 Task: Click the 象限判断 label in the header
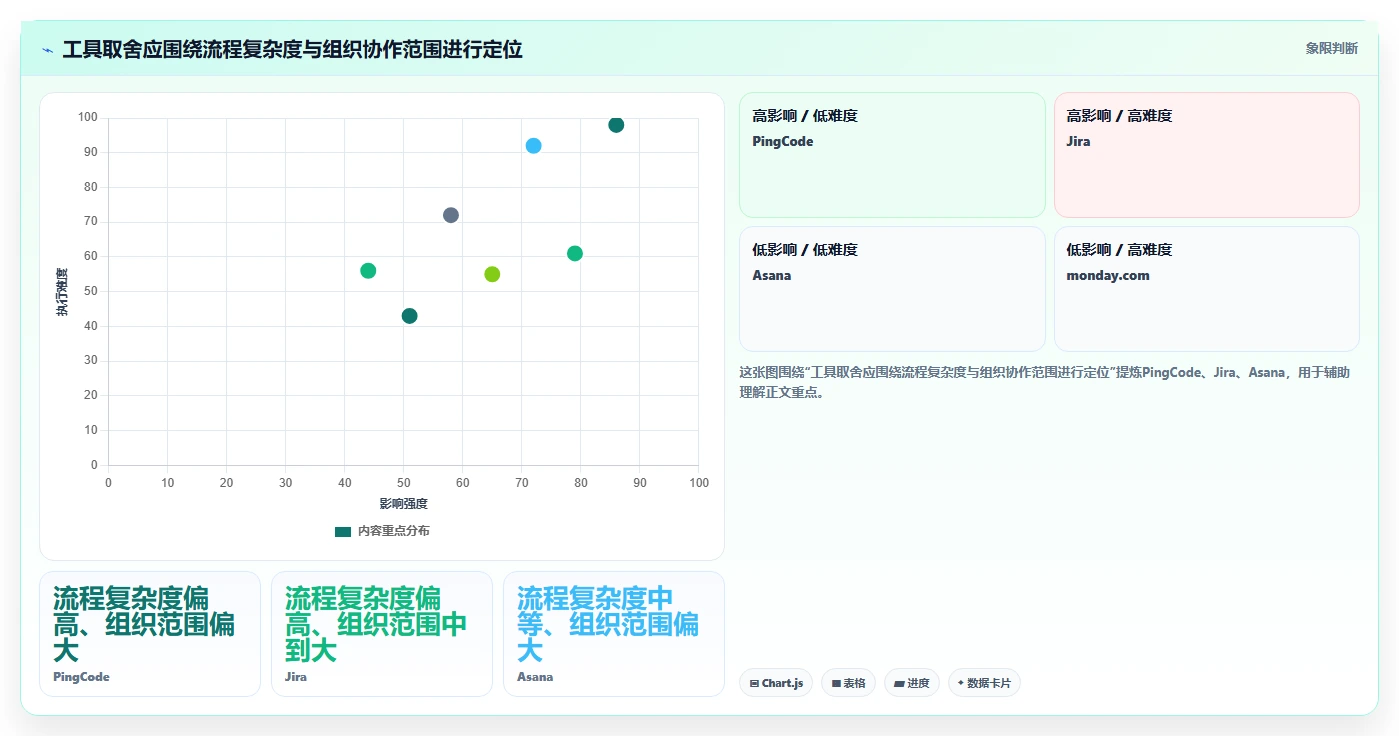pos(1331,48)
